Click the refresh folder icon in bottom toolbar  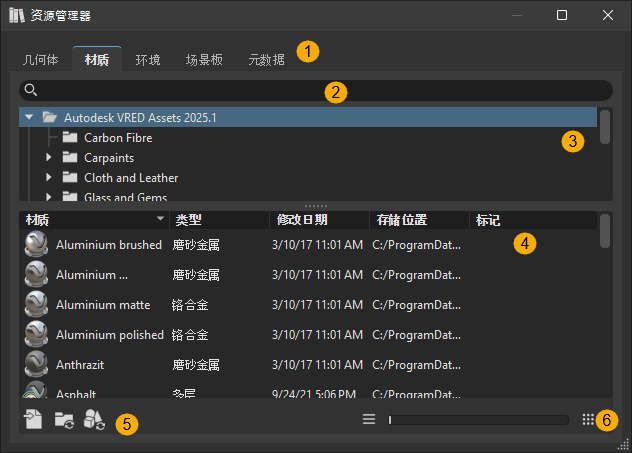pyautogui.click(x=64, y=420)
